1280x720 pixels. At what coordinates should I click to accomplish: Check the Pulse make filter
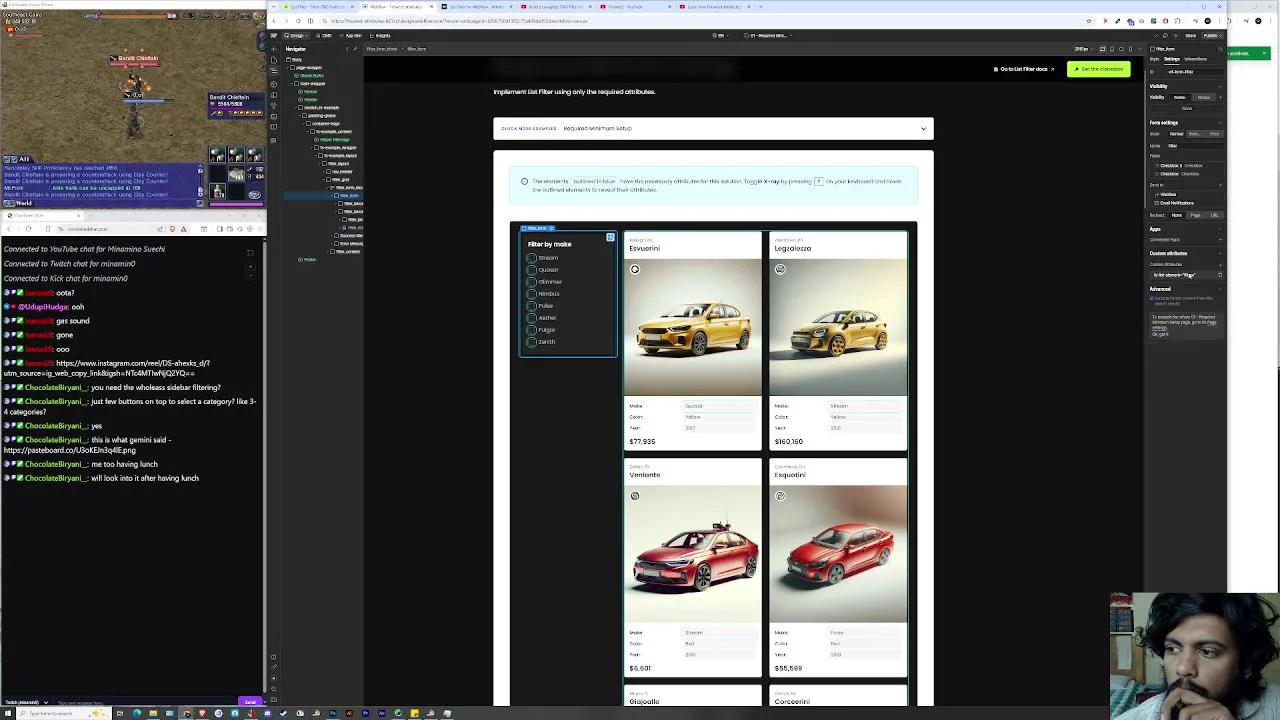click(x=531, y=306)
